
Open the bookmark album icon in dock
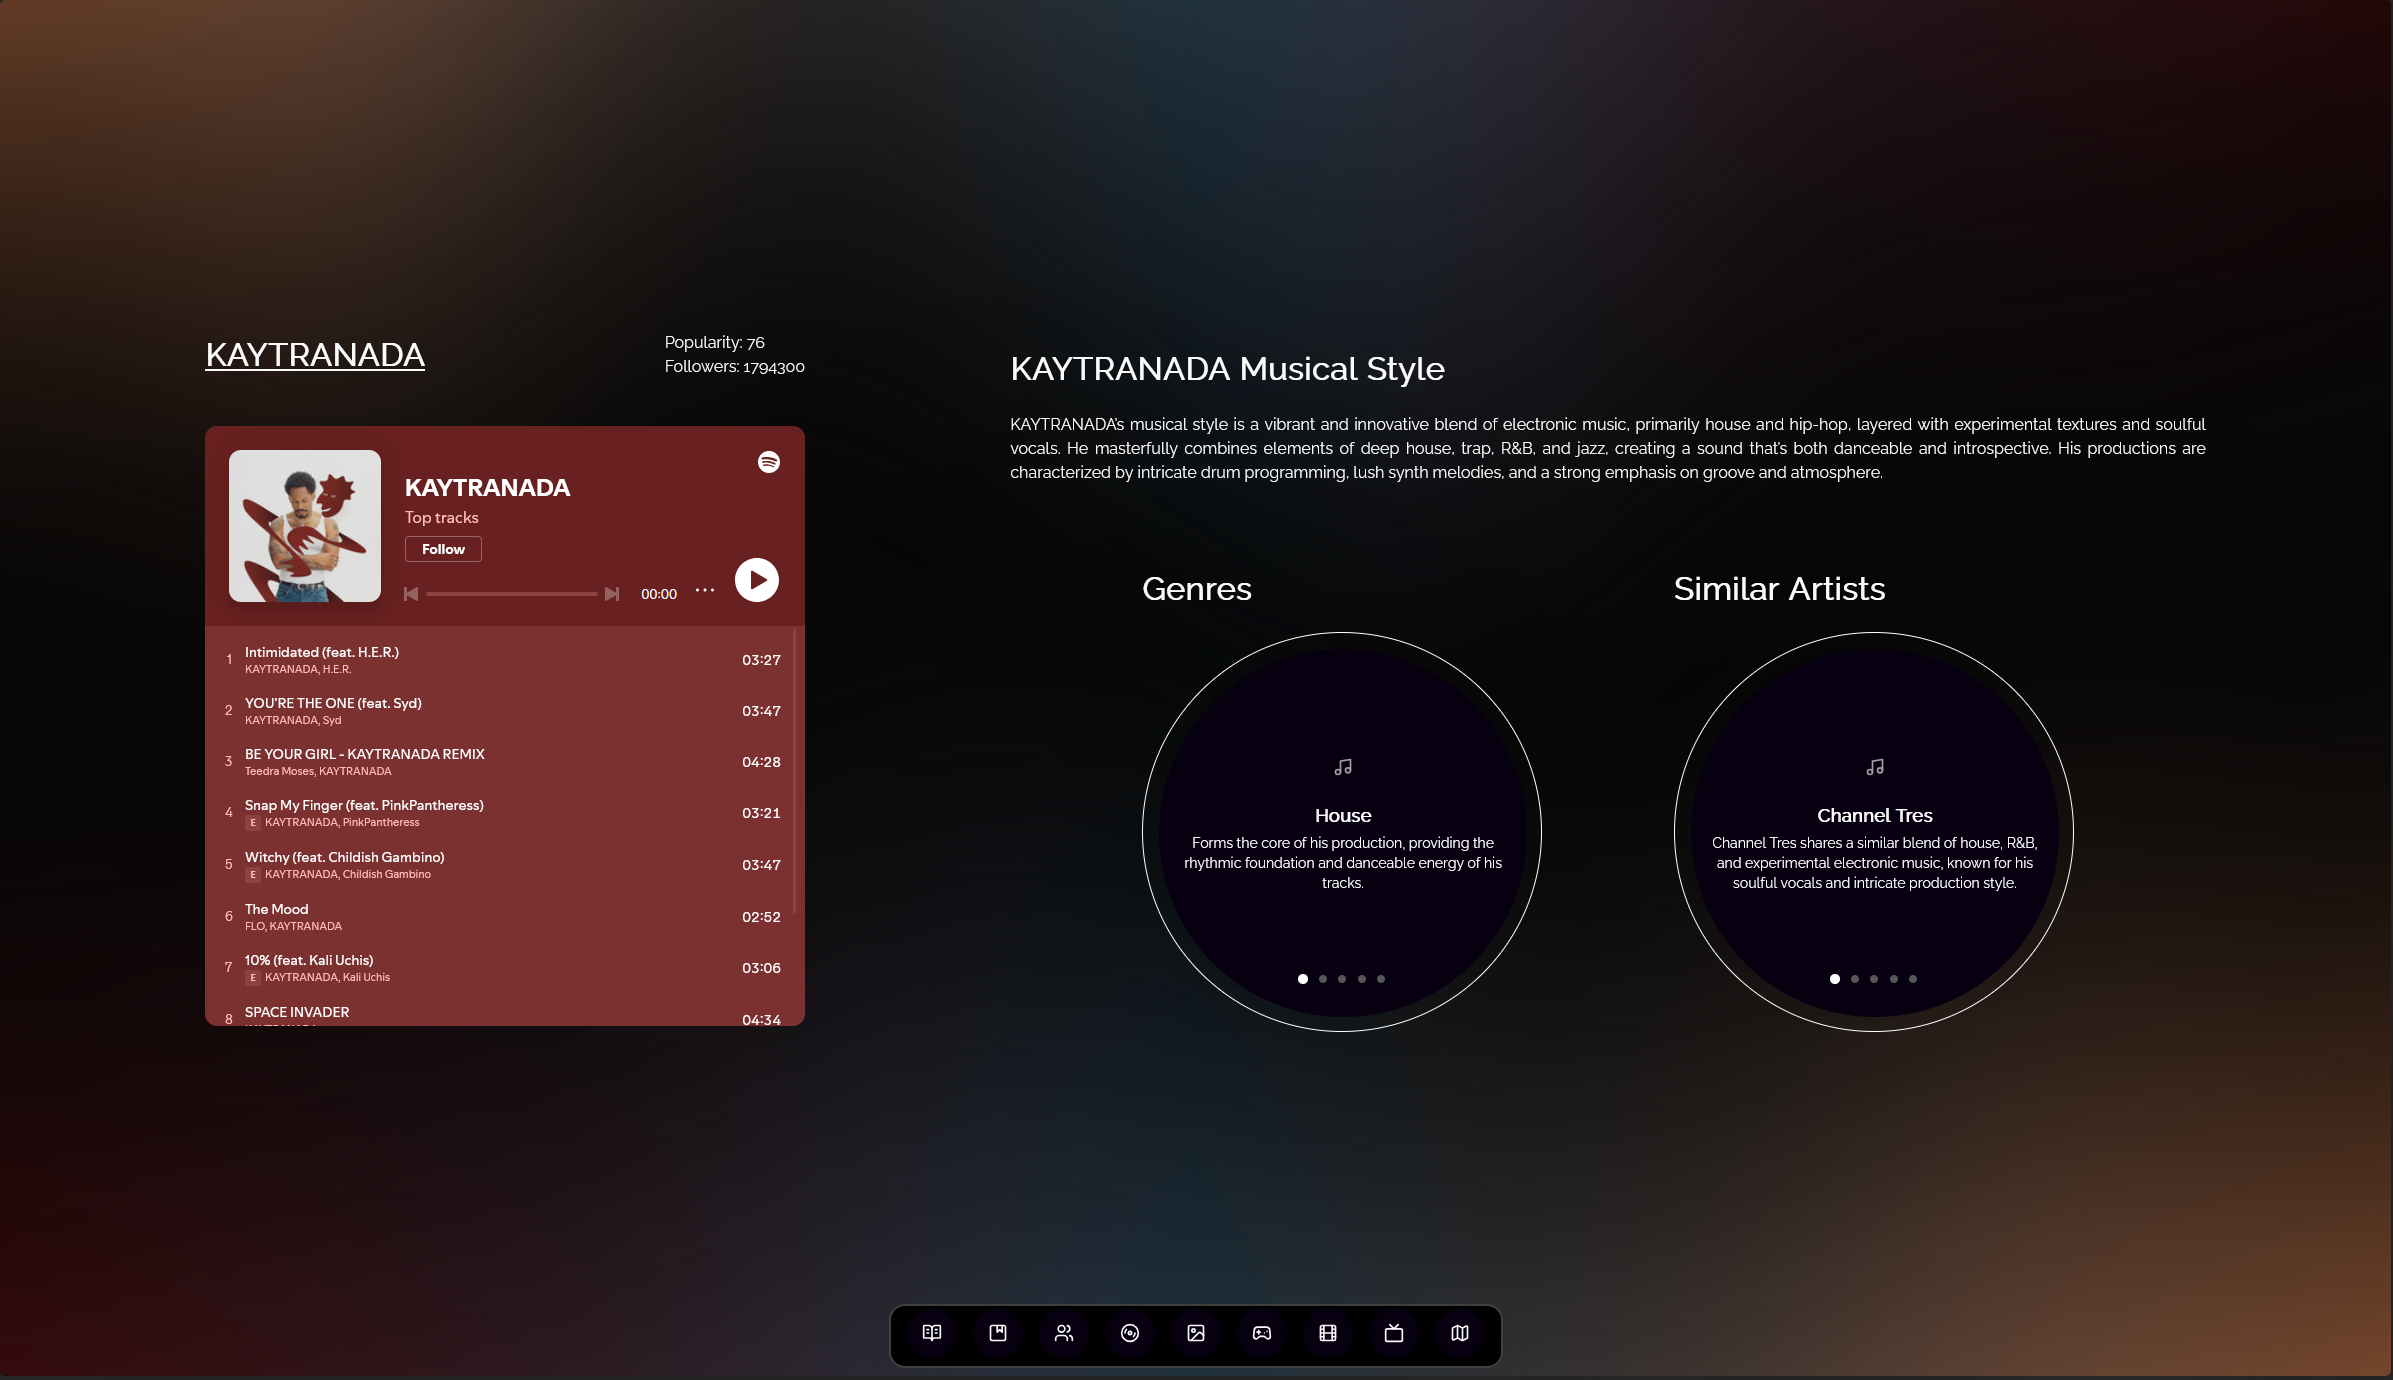pyautogui.click(x=998, y=1333)
